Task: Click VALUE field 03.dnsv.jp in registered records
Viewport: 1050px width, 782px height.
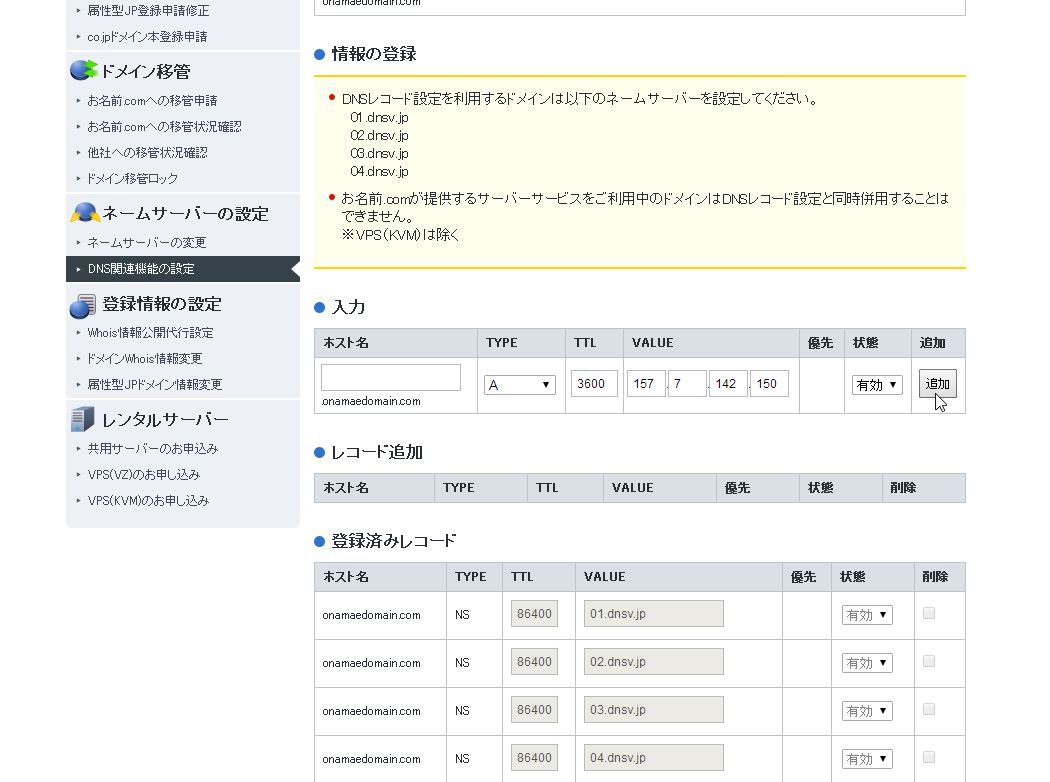Action: (654, 710)
